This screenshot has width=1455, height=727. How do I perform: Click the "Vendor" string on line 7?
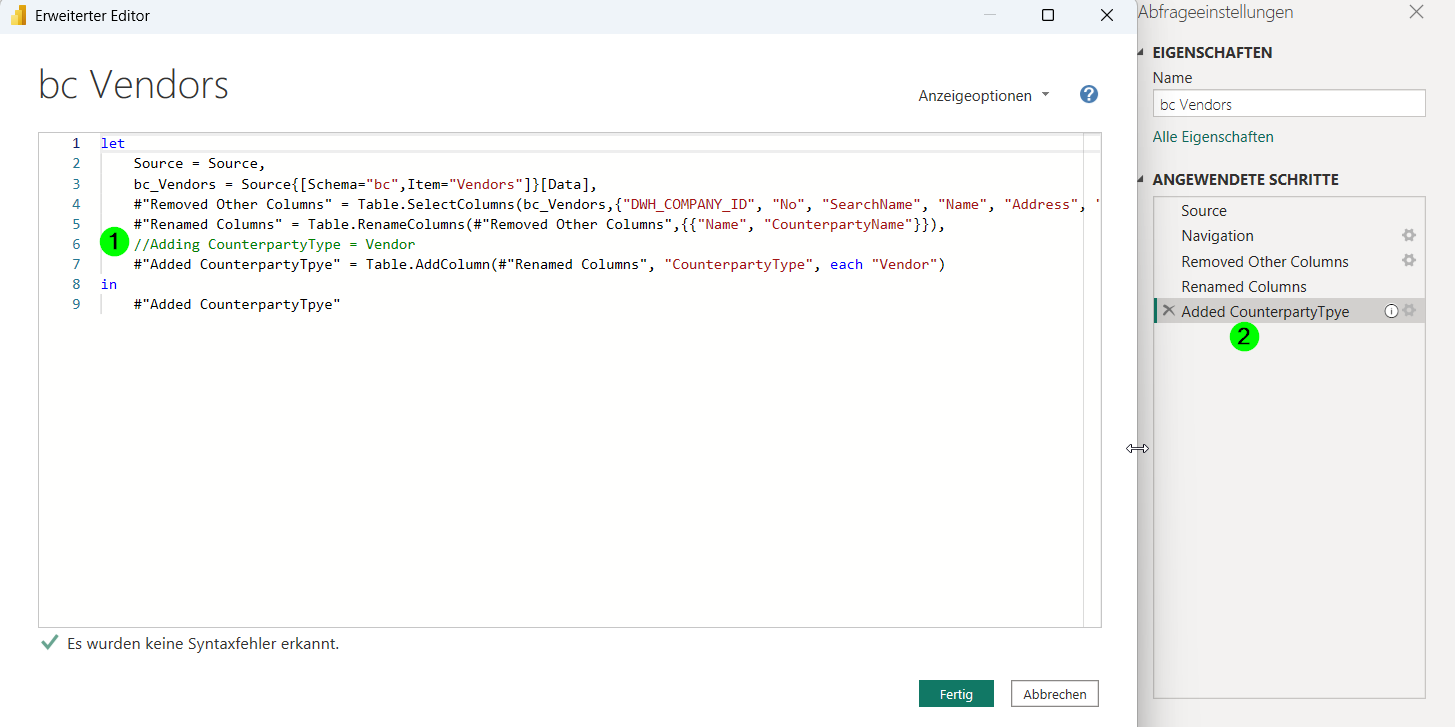pyautogui.click(x=904, y=264)
